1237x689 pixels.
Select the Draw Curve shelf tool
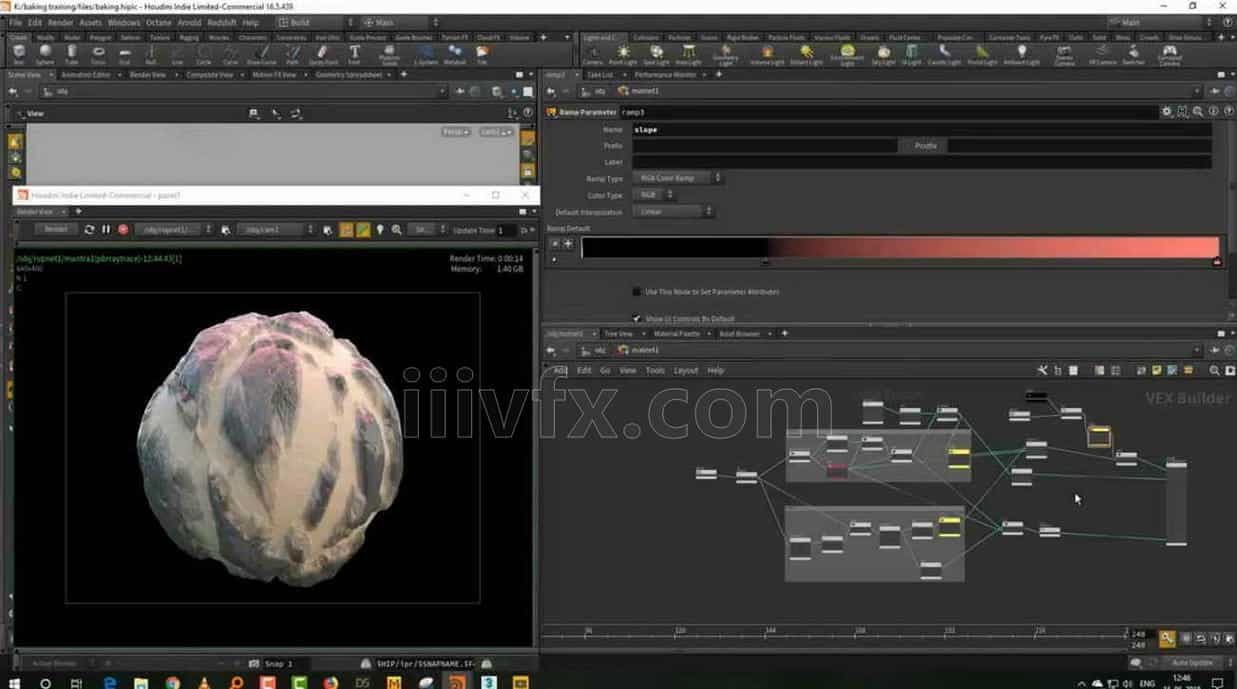261,53
